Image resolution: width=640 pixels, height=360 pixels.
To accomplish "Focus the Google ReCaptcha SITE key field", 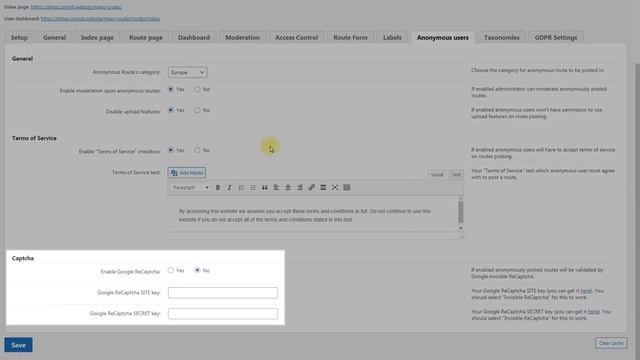I will (223, 293).
